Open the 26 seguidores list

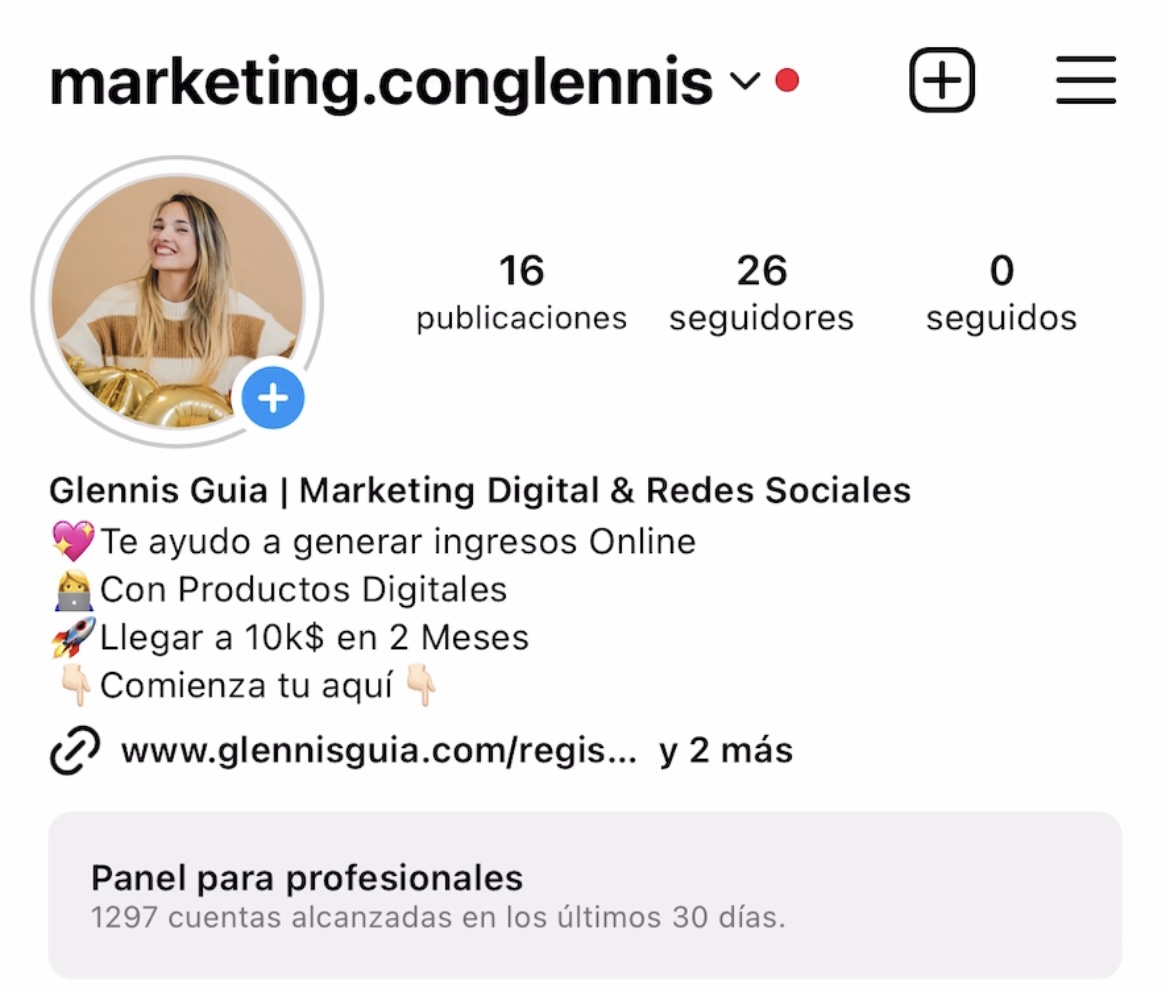click(x=761, y=292)
